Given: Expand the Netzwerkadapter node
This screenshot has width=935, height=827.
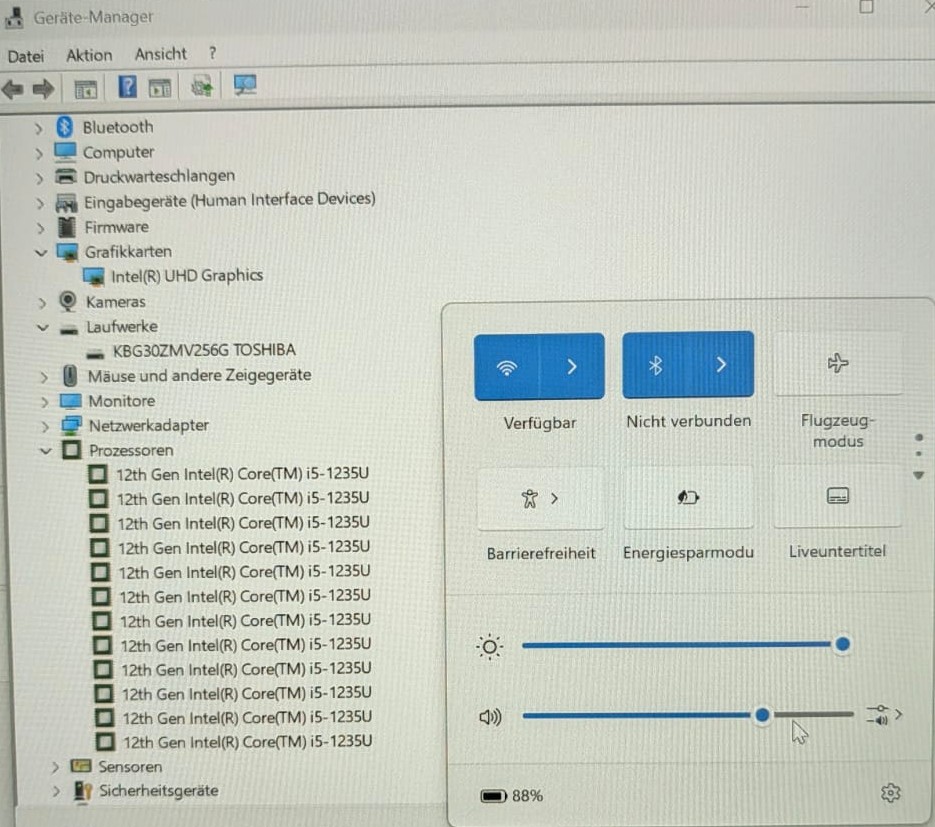Looking at the screenshot, I should (x=45, y=426).
